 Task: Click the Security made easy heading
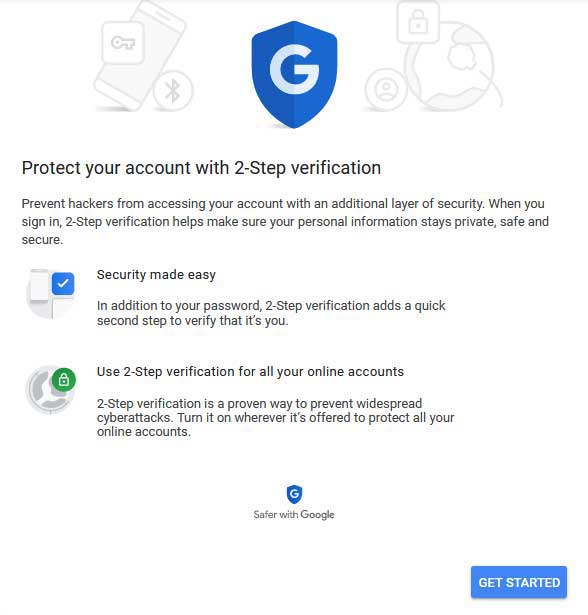pyautogui.click(x=156, y=275)
